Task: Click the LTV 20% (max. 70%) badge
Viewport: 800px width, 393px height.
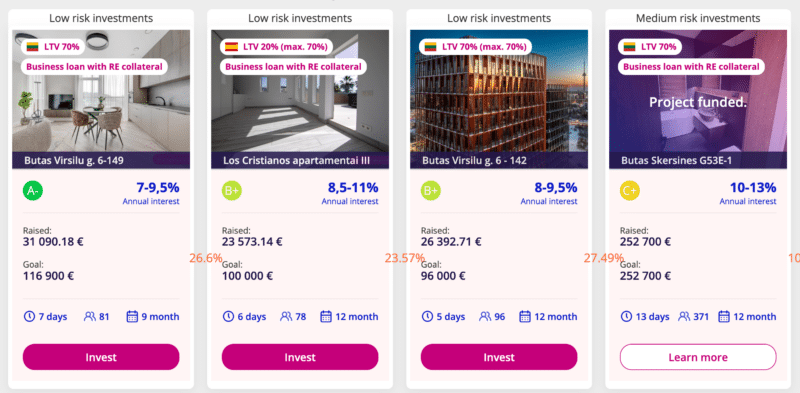Action: click(277, 47)
